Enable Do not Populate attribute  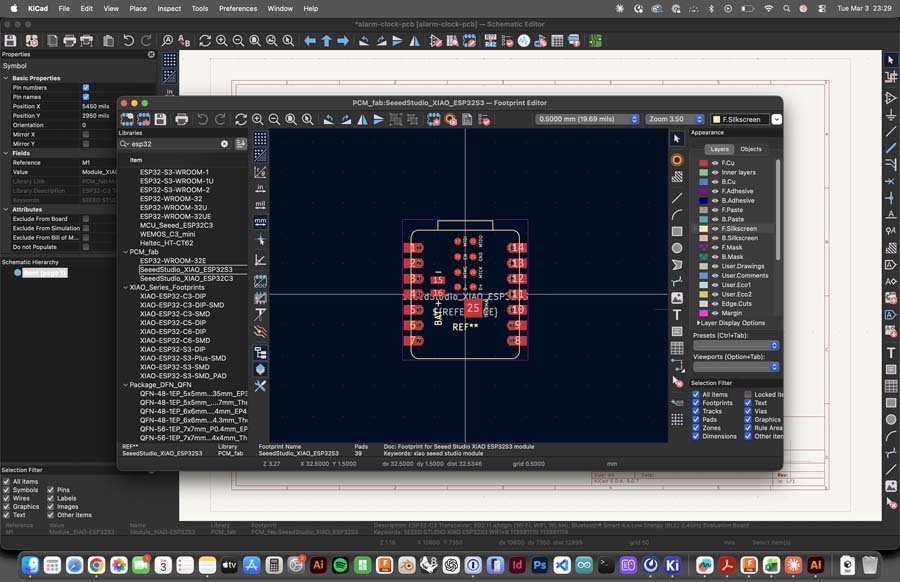86,247
